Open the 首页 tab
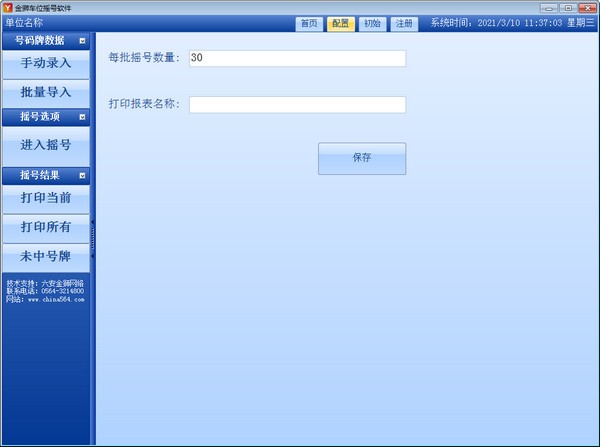 309,24
